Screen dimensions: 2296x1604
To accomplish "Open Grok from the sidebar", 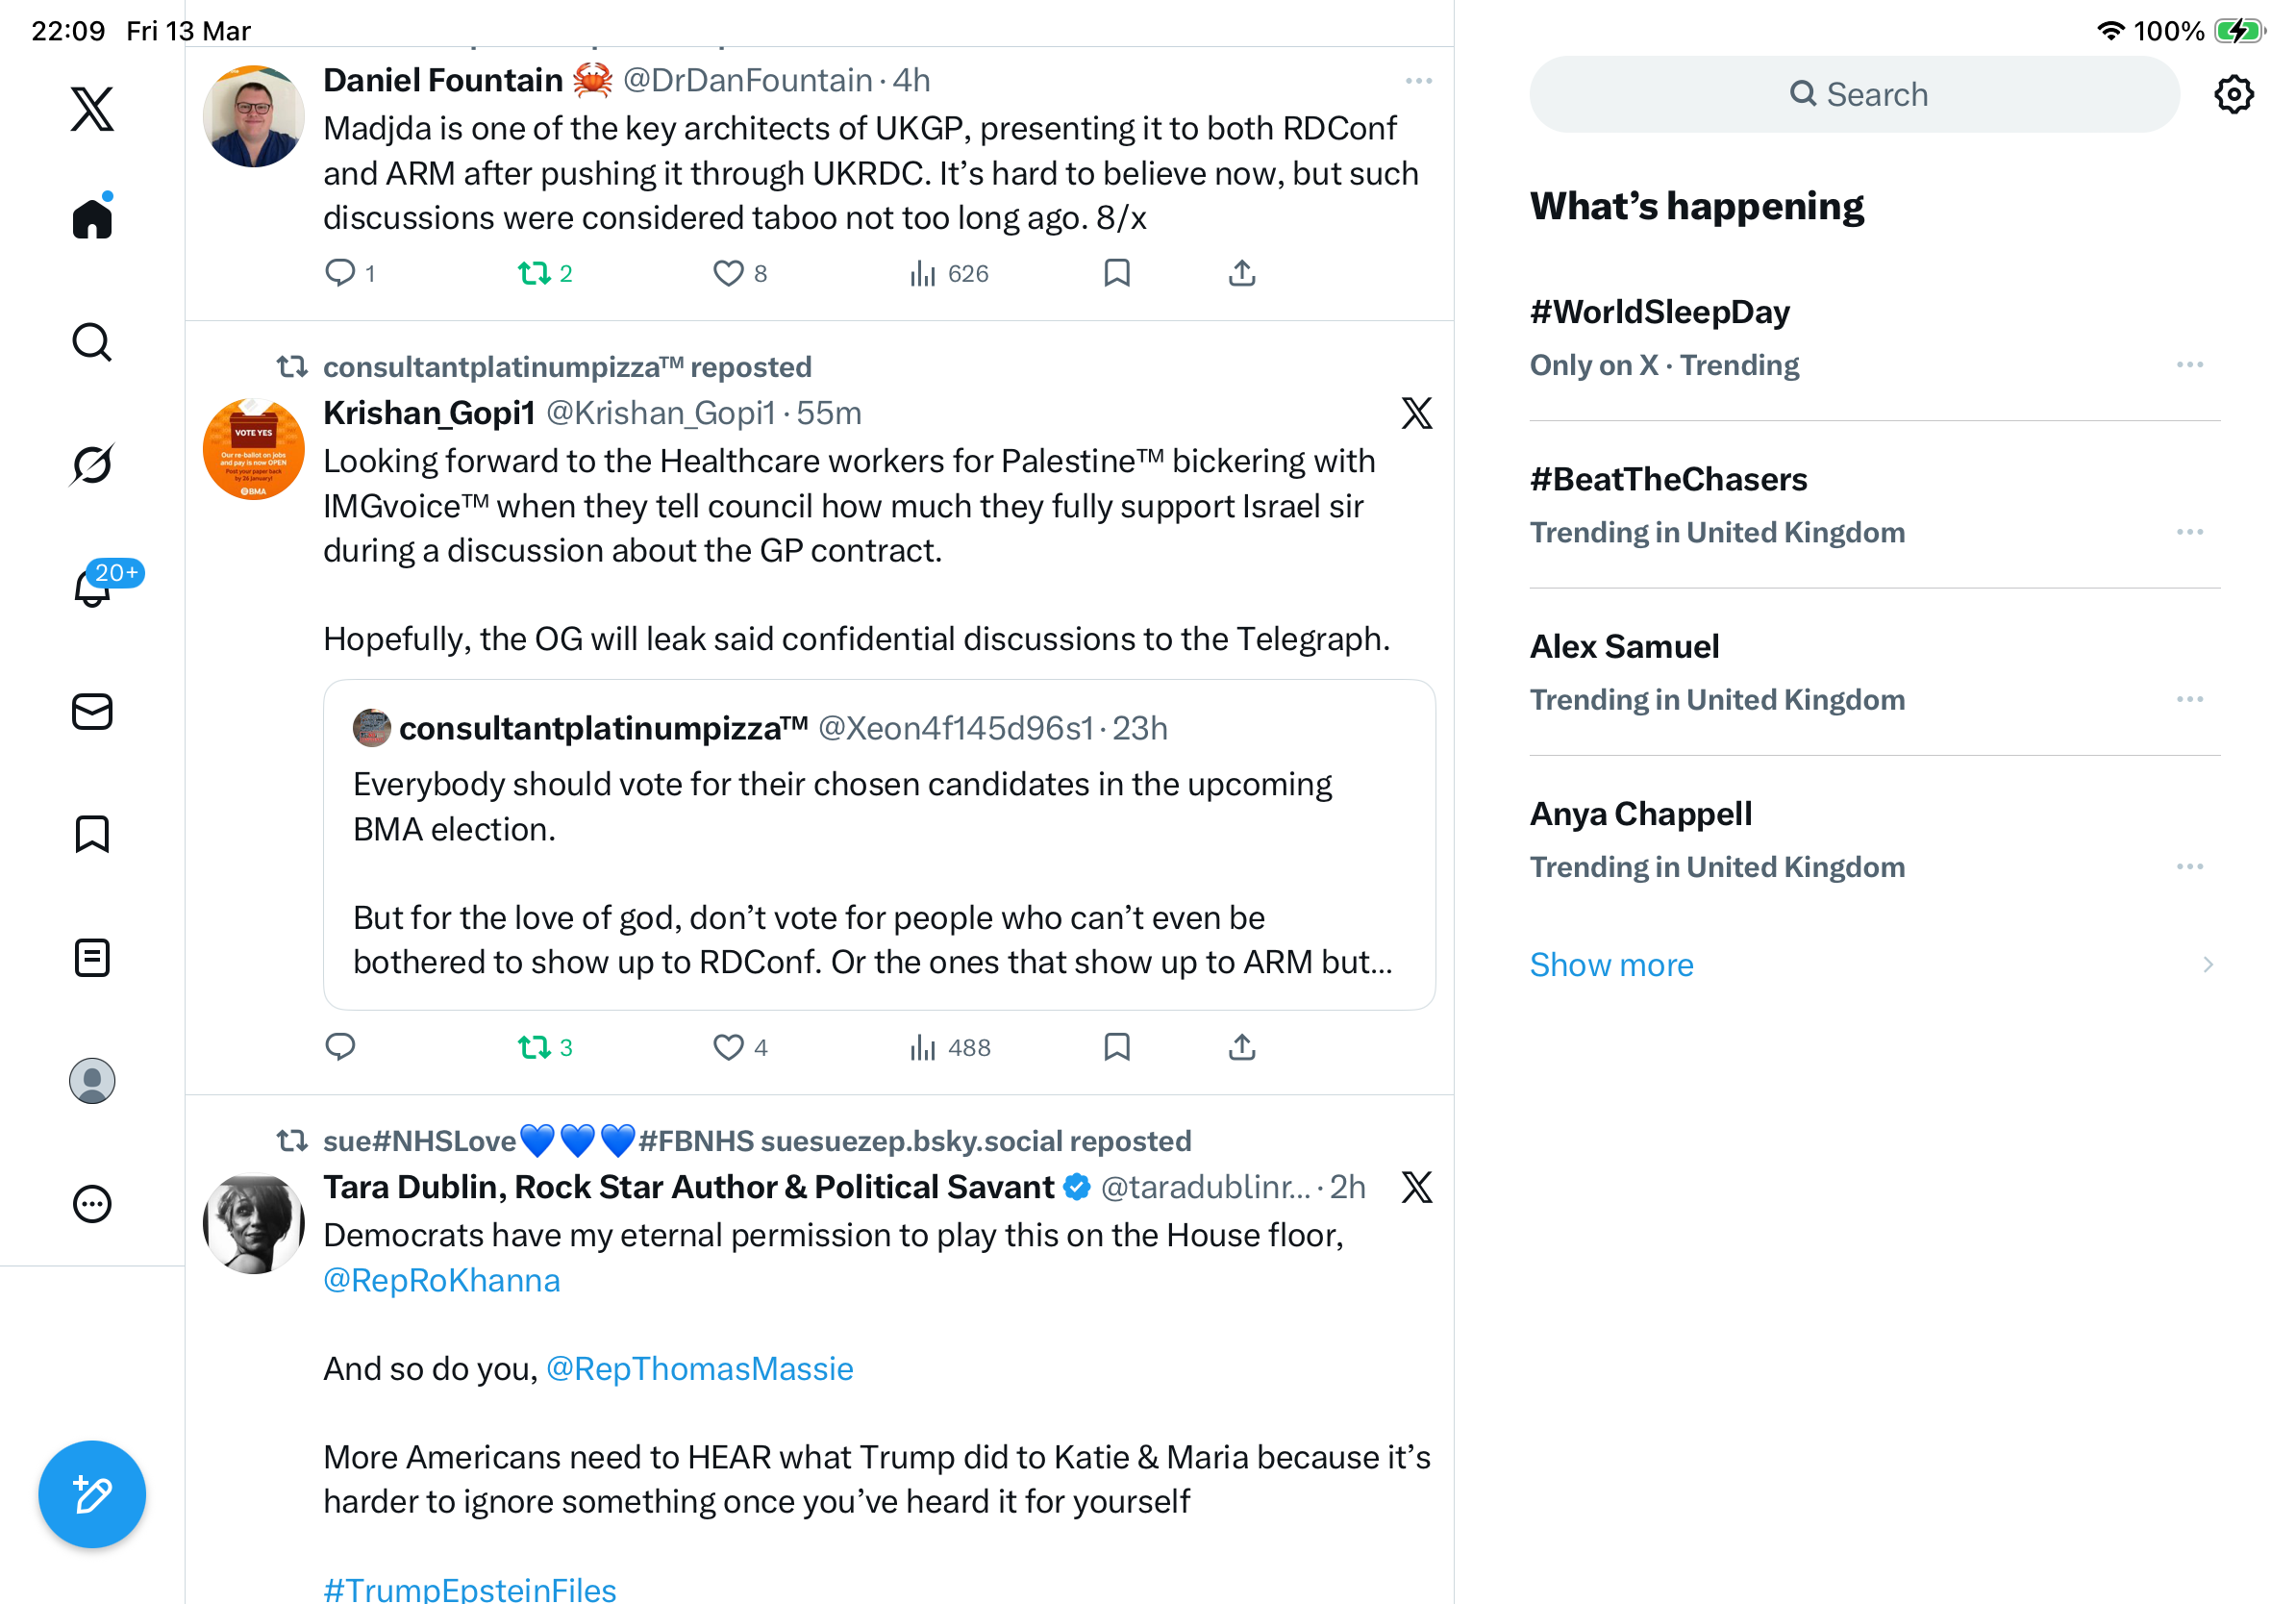I will point(92,464).
